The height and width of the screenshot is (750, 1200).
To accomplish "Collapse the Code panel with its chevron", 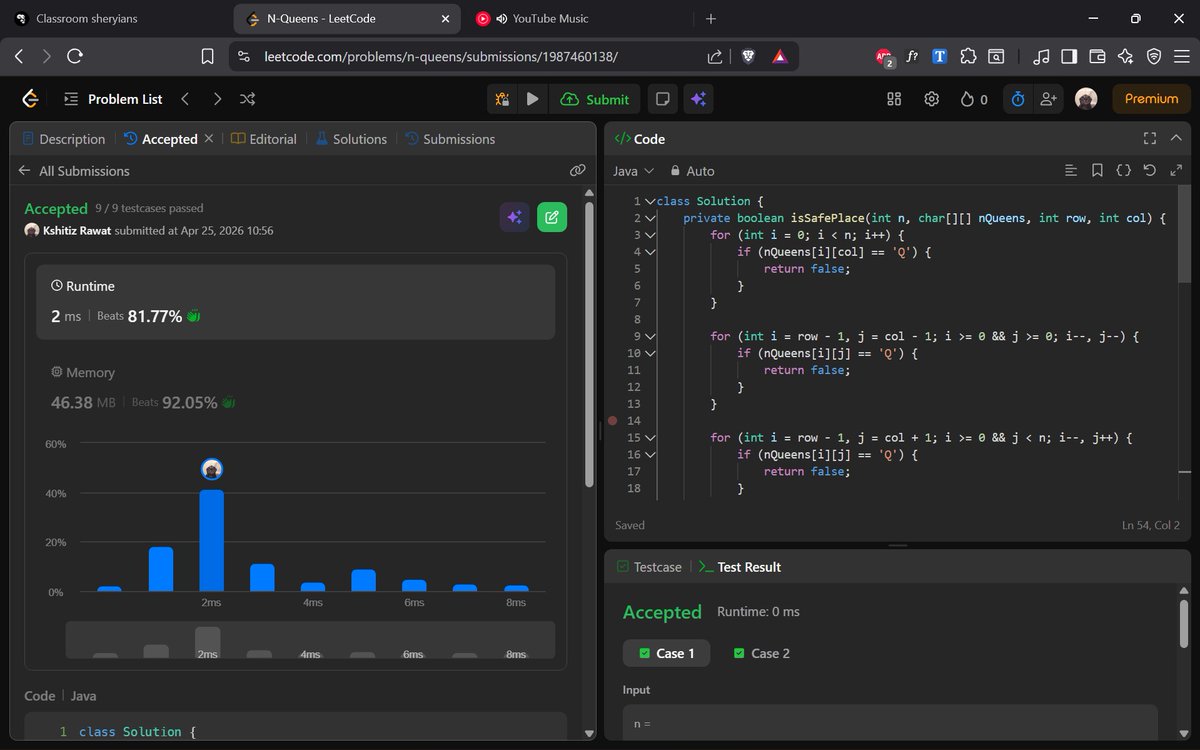I will coord(1176,138).
